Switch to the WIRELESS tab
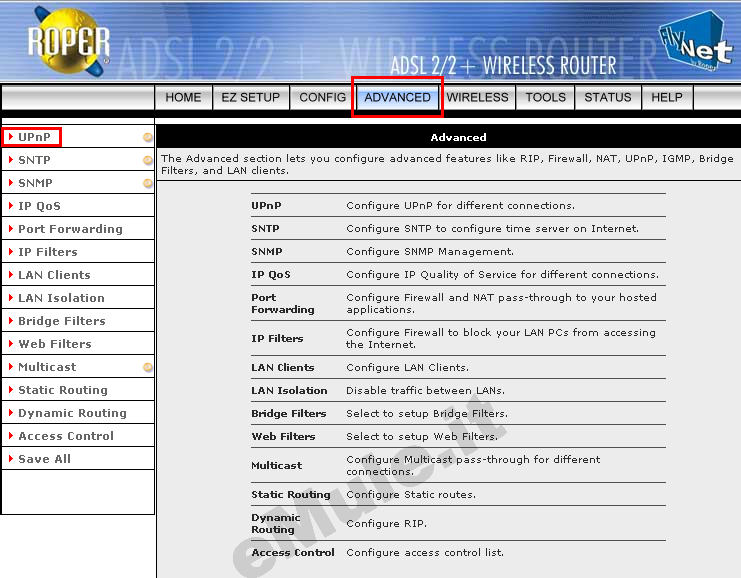The width and height of the screenshot is (741, 578). pos(477,97)
